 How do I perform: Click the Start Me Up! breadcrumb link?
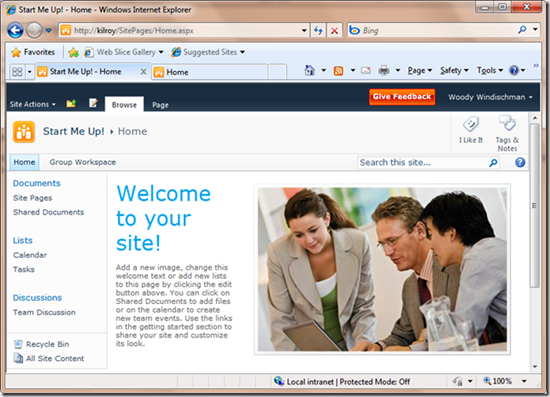click(74, 131)
